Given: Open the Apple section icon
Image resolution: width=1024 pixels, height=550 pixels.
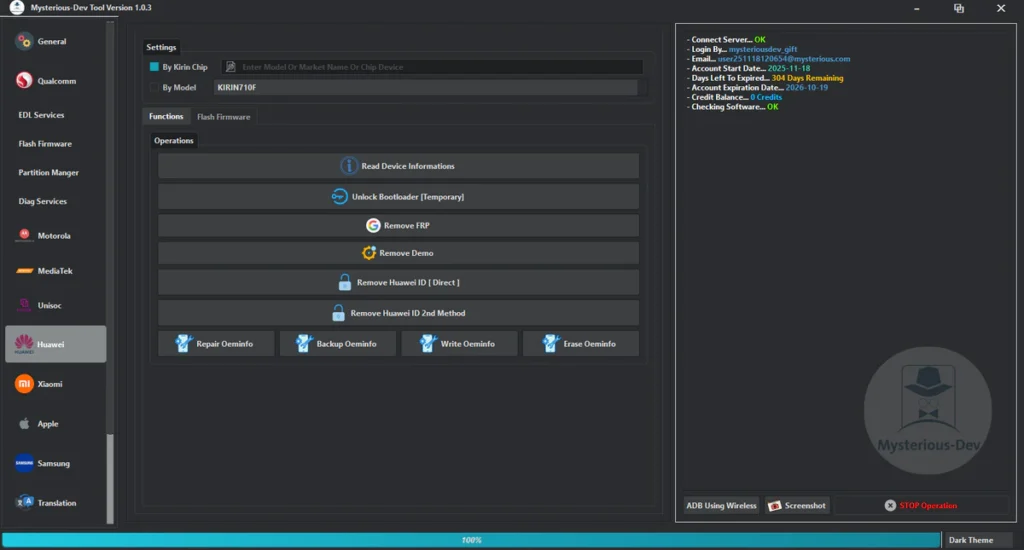Looking at the screenshot, I should [x=24, y=424].
